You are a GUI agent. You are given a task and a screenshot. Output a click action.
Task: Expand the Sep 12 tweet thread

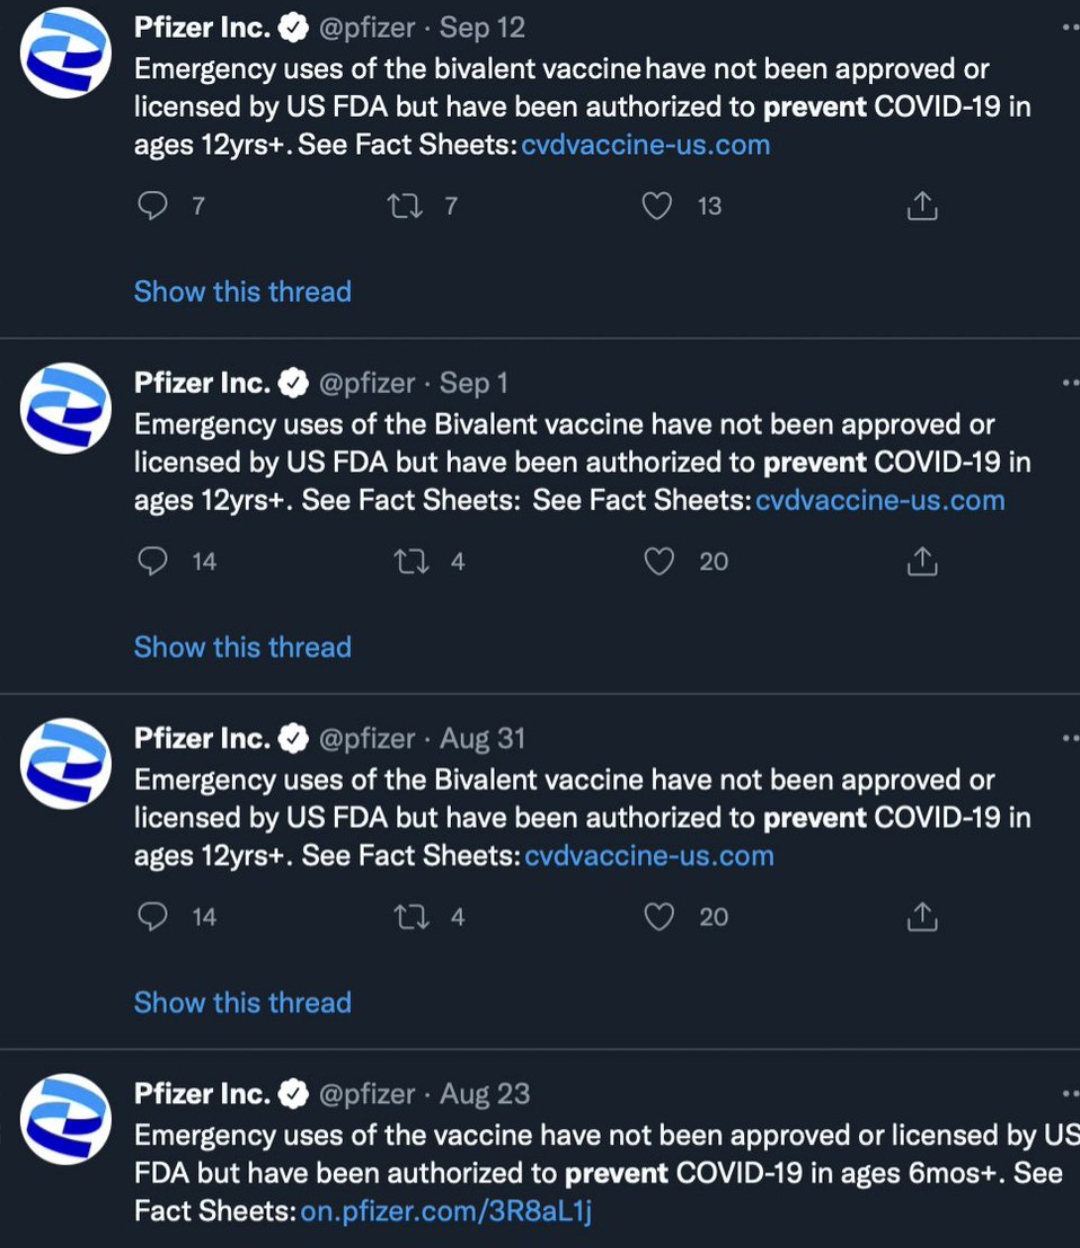tap(243, 292)
